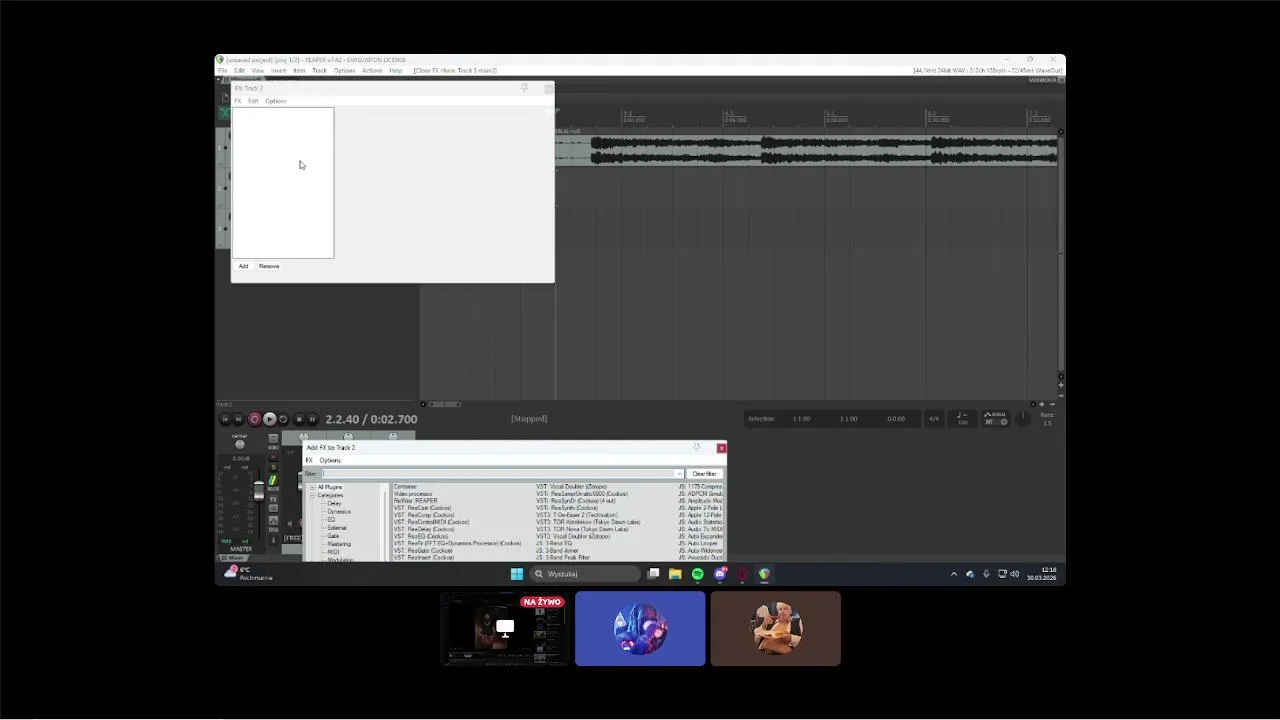The width and height of the screenshot is (1280, 720).
Task: Open the Track menu in REAPER
Action: coord(319,71)
